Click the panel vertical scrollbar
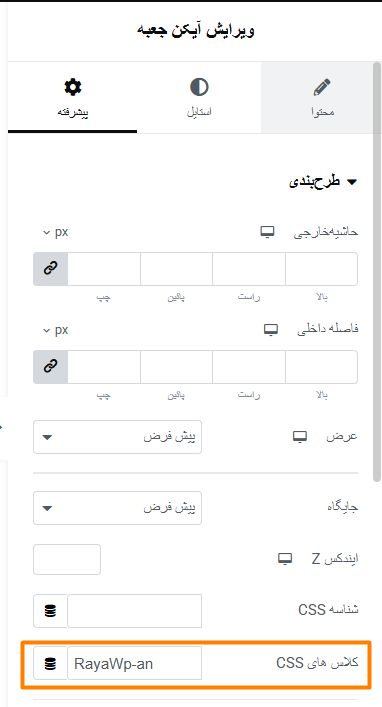 [377, 272]
